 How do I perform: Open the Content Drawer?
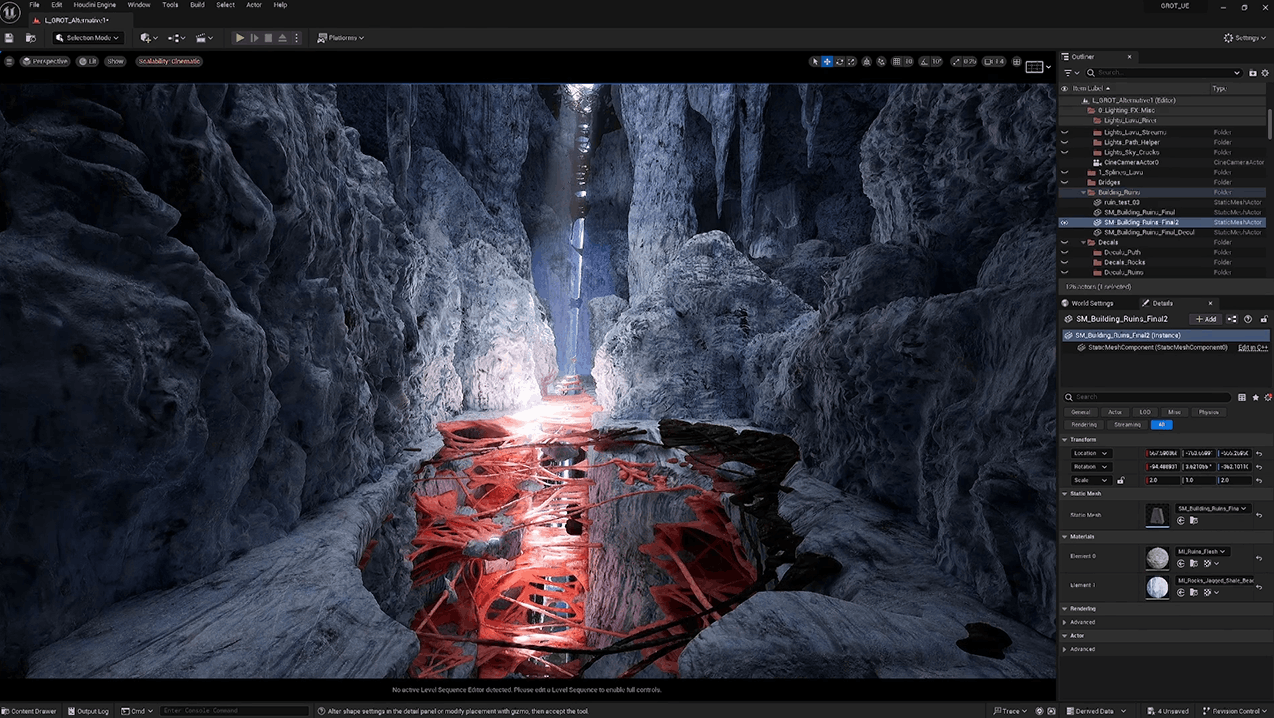click(29, 711)
